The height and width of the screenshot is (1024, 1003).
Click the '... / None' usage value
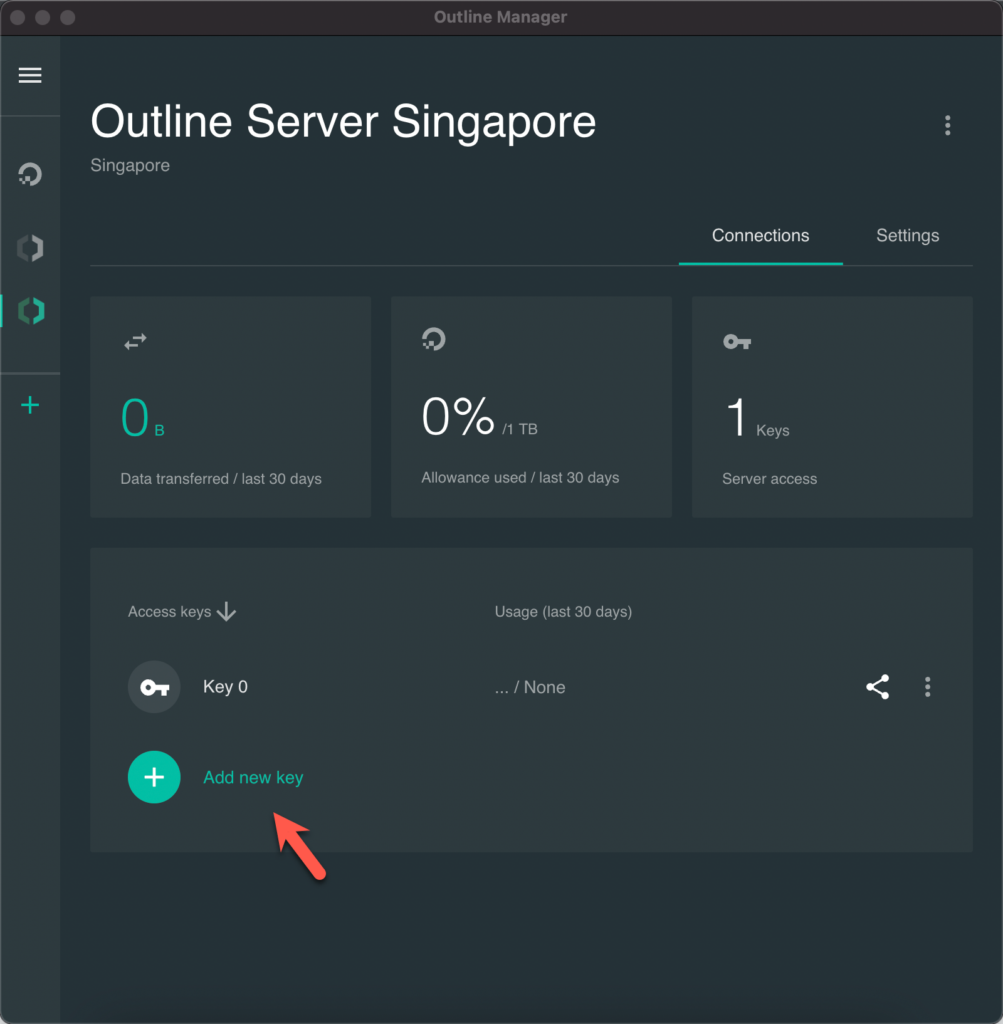(530, 687)
